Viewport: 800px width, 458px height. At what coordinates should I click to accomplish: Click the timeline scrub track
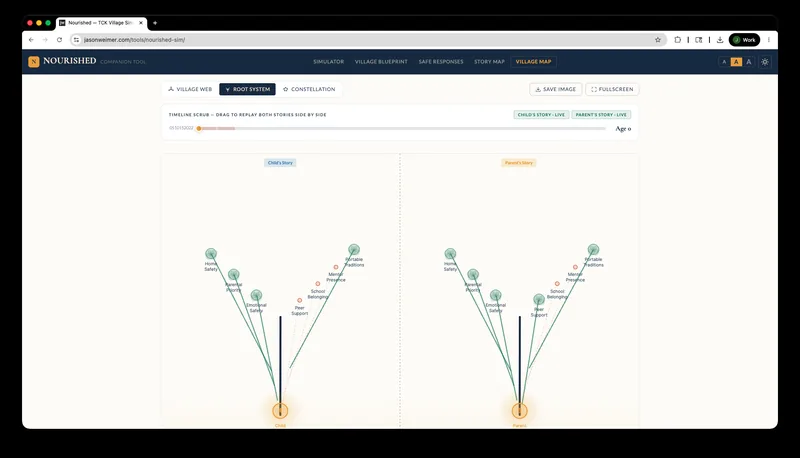402,129
